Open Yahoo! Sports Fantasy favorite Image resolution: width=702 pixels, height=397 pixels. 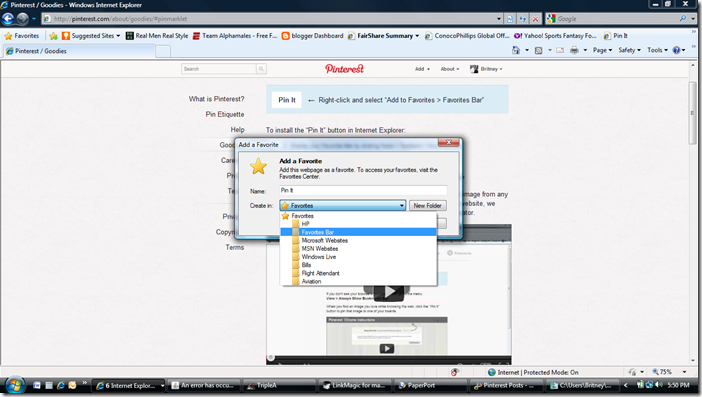(555, 36)
